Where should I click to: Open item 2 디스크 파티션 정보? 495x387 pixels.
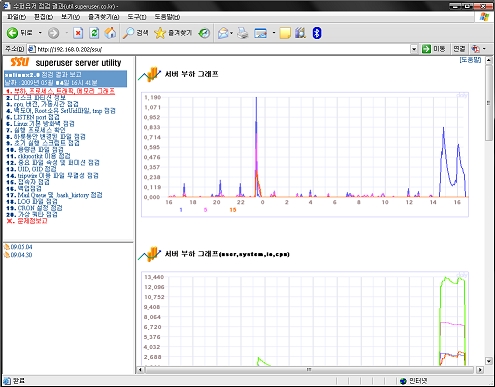[x=36, y=98]
